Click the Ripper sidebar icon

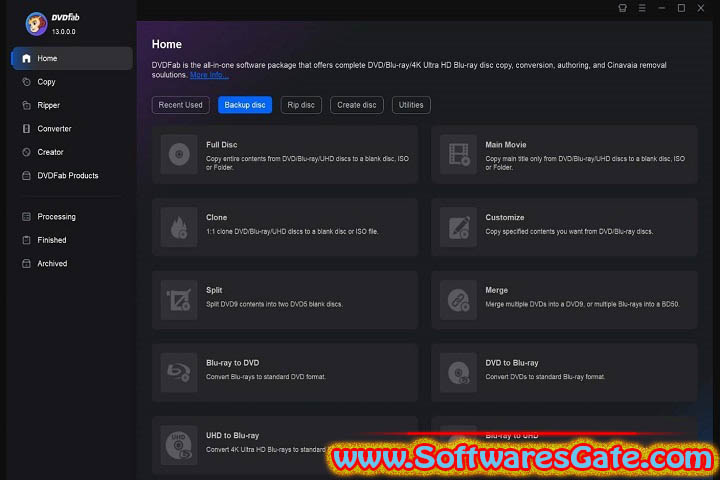tap(26, 105)
